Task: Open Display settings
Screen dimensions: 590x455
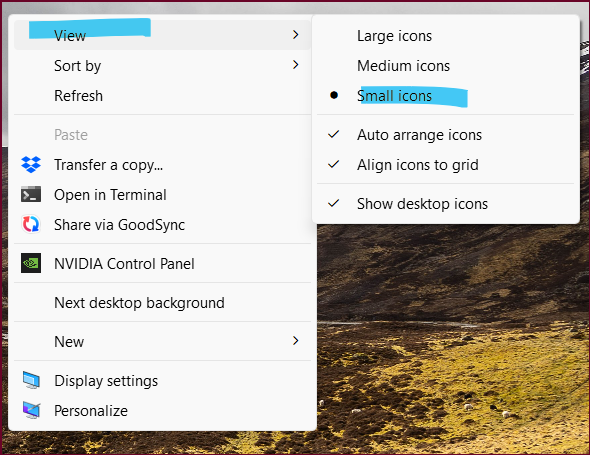Action: 162,380
